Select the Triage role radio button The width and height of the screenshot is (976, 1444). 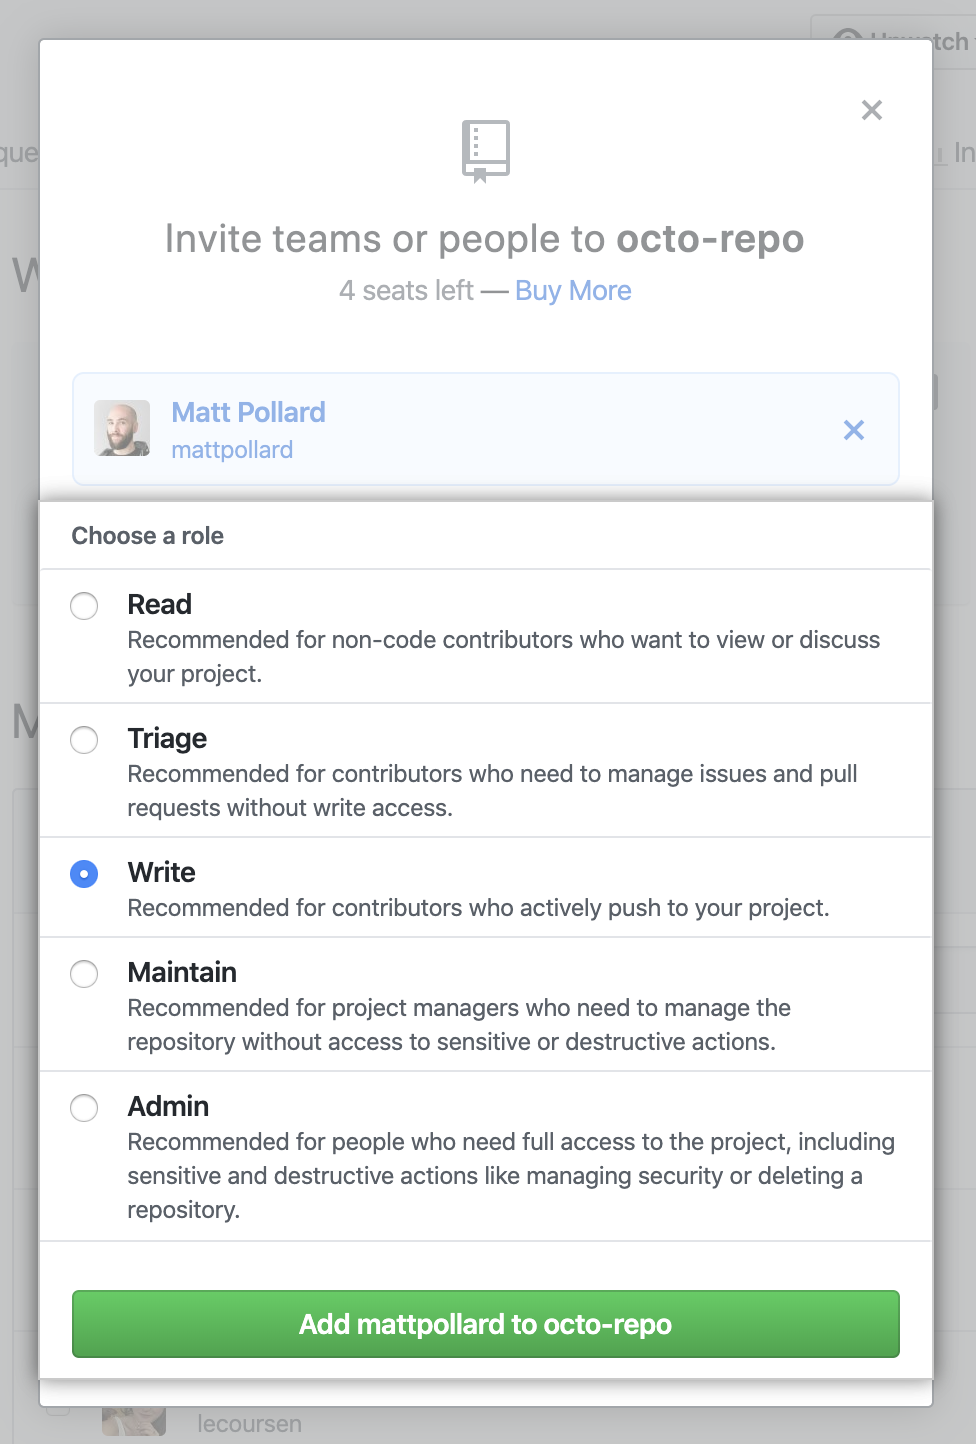click(84, 740)
